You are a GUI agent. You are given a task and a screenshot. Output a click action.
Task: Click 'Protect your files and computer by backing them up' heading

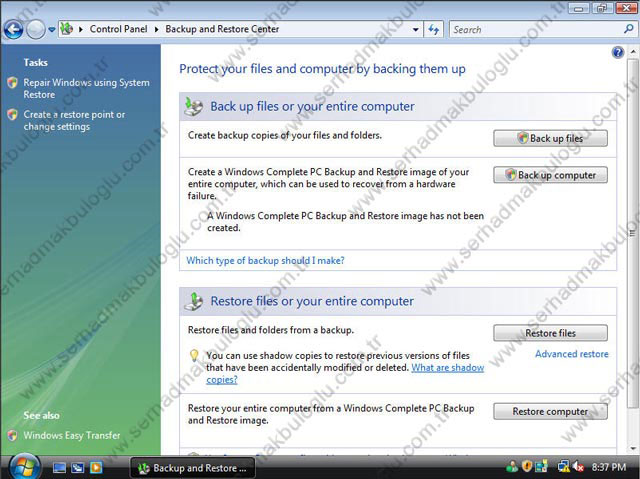pos(322,69)
